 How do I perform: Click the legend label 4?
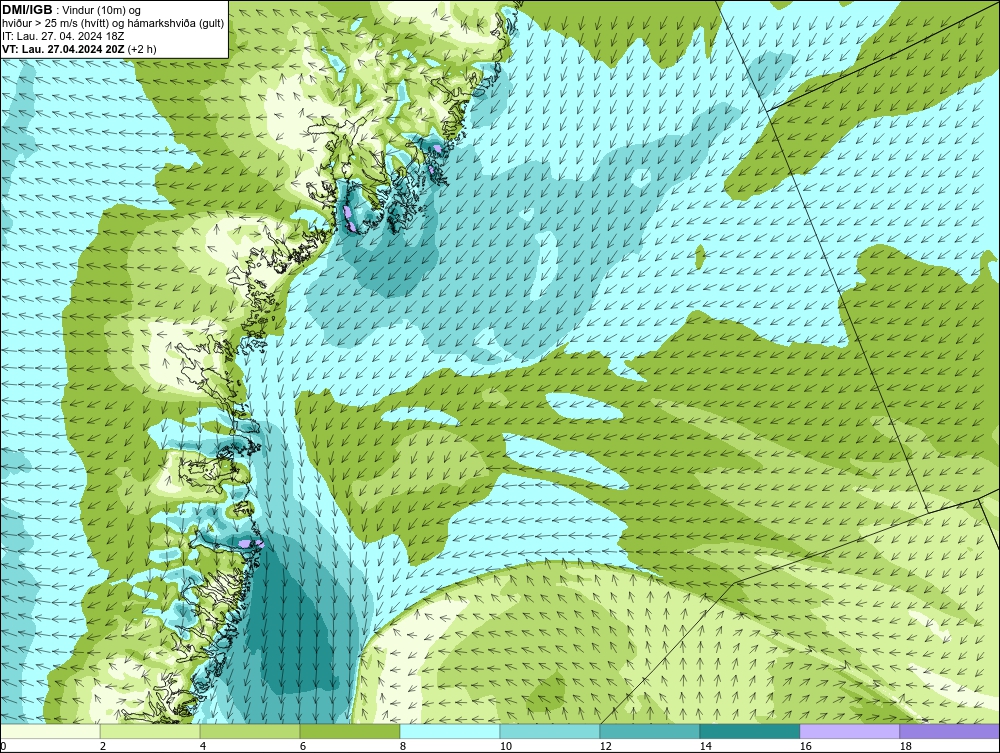point(203,747)
